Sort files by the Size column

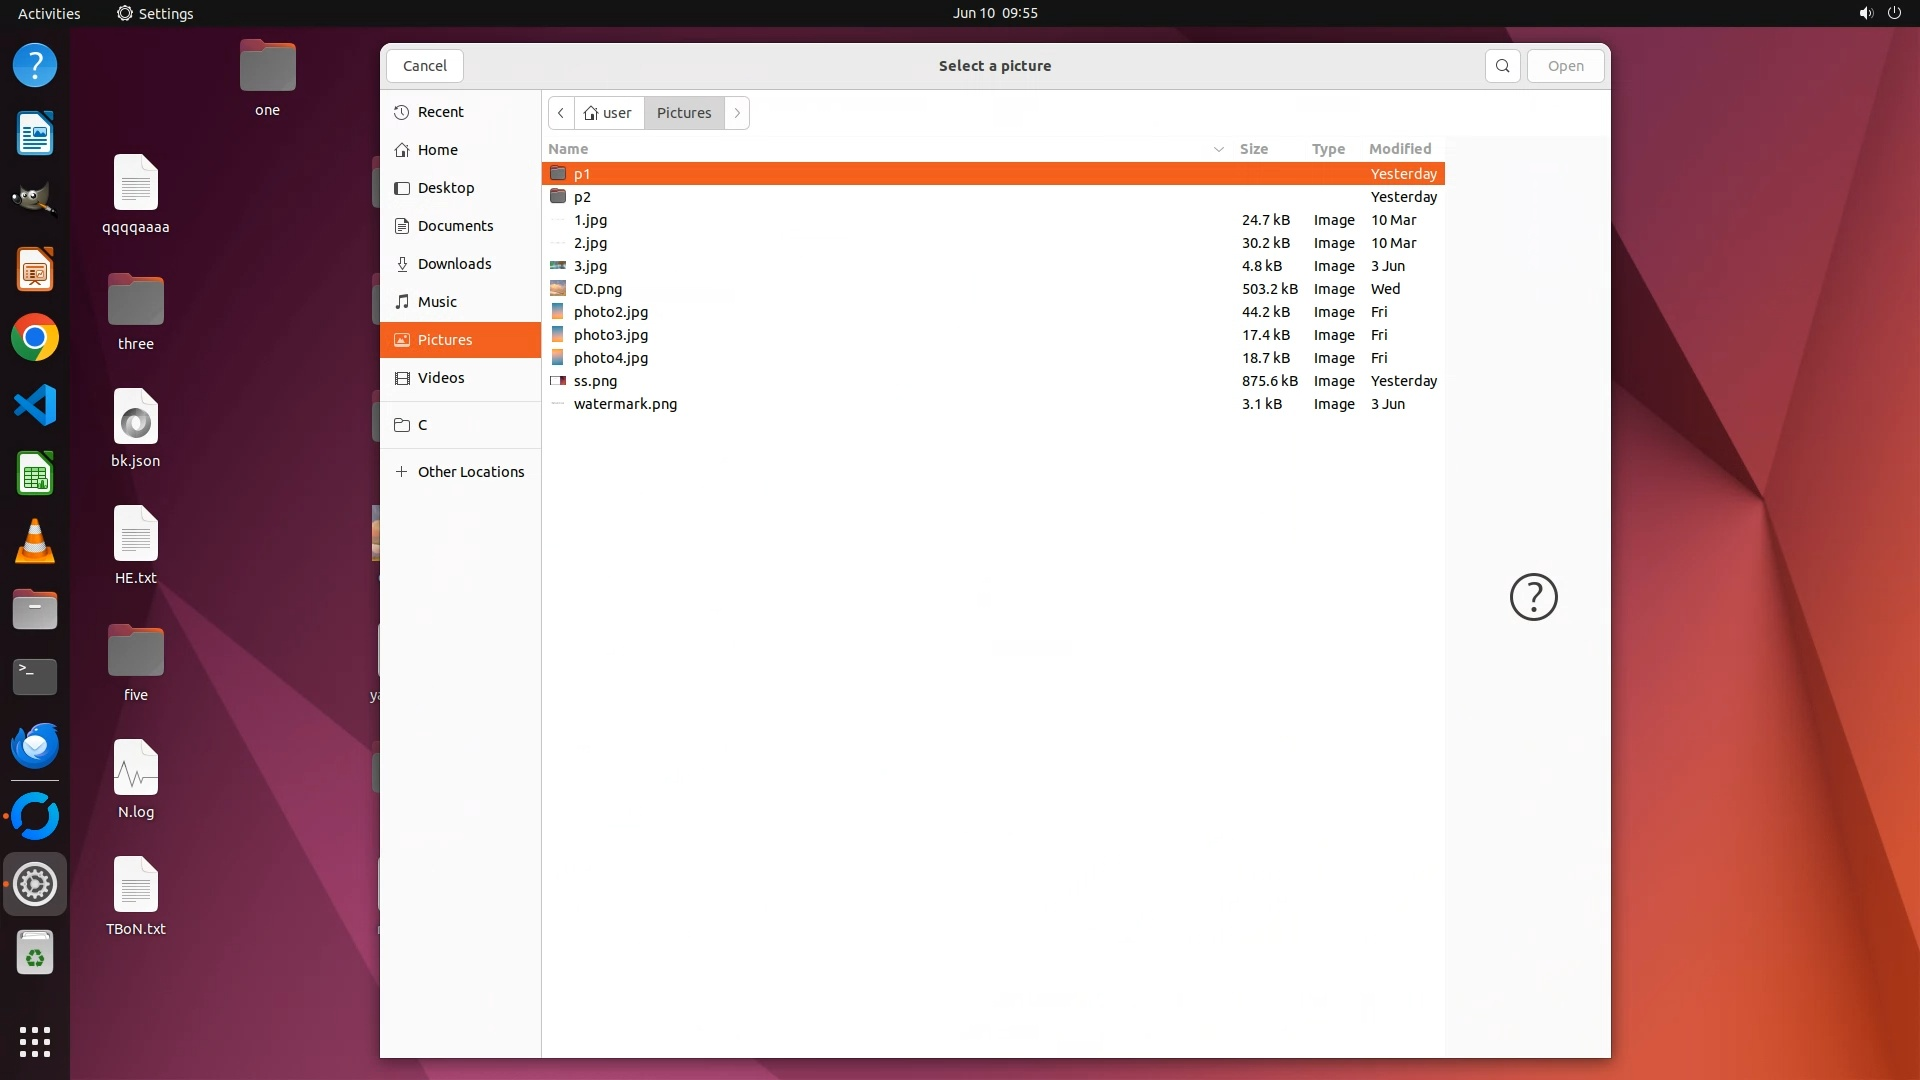click(x=1253, y=149)
